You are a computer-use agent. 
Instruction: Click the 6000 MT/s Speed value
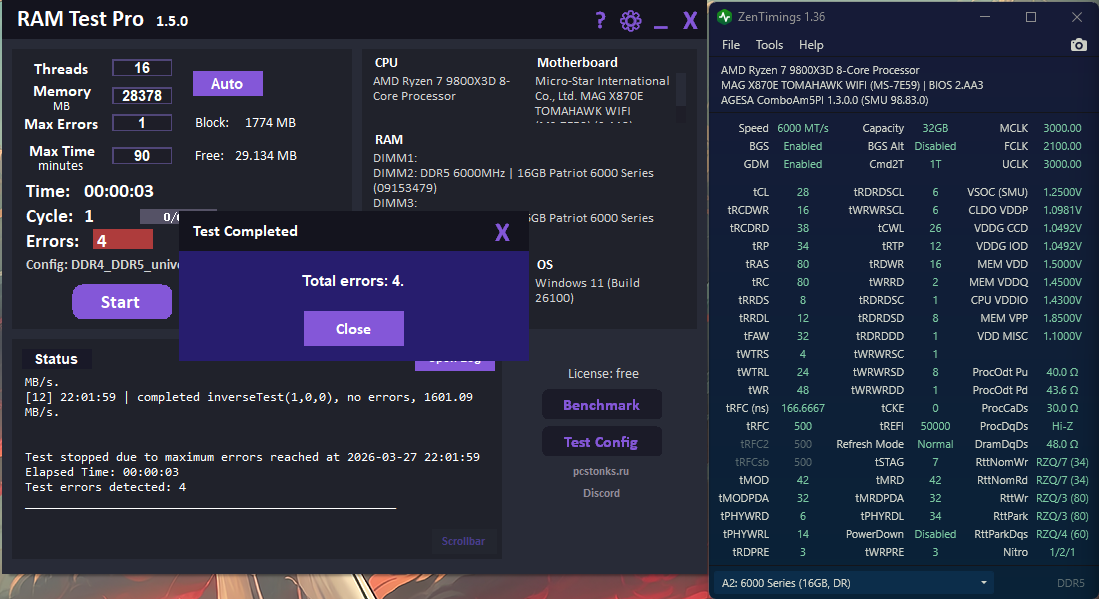(x=803, y=128)
